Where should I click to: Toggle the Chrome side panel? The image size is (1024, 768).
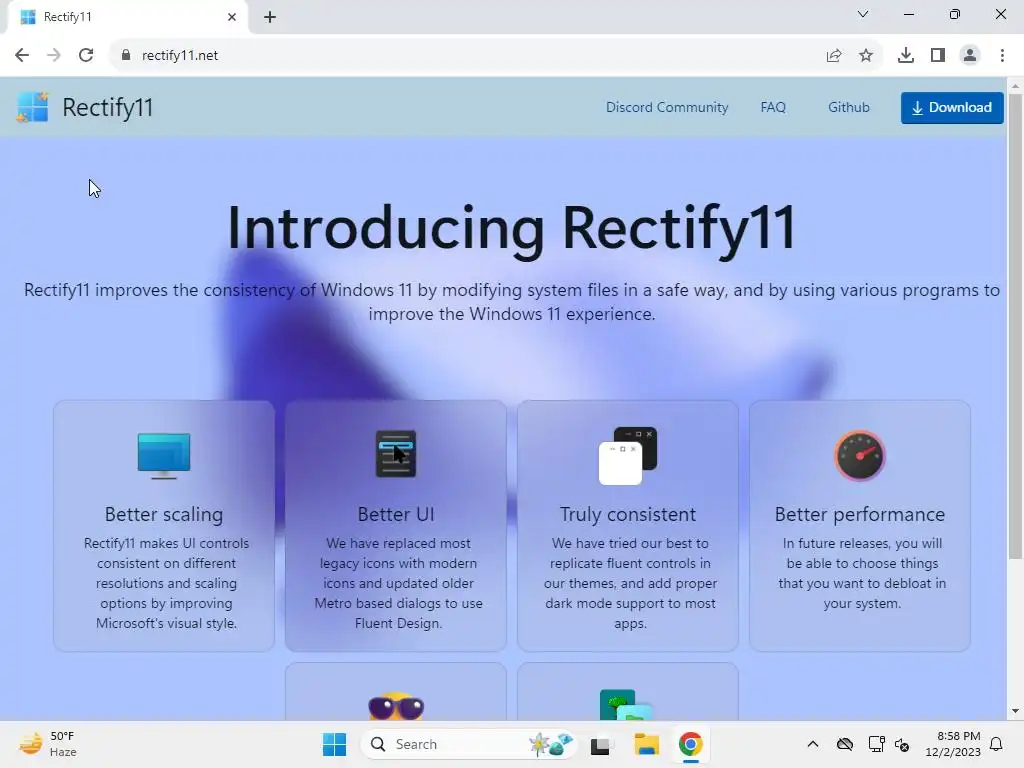[x=938, y=56]
